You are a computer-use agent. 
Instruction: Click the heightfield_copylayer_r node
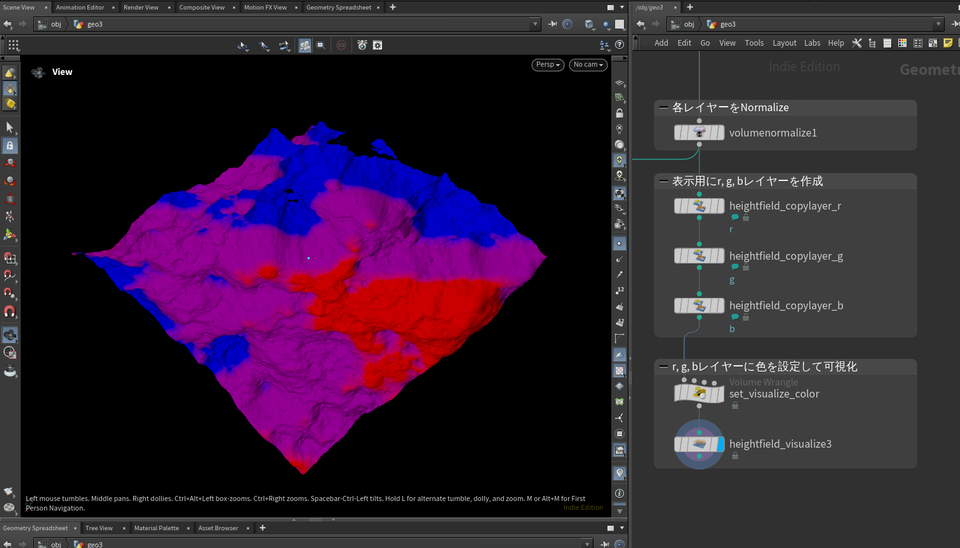[699, 206]
